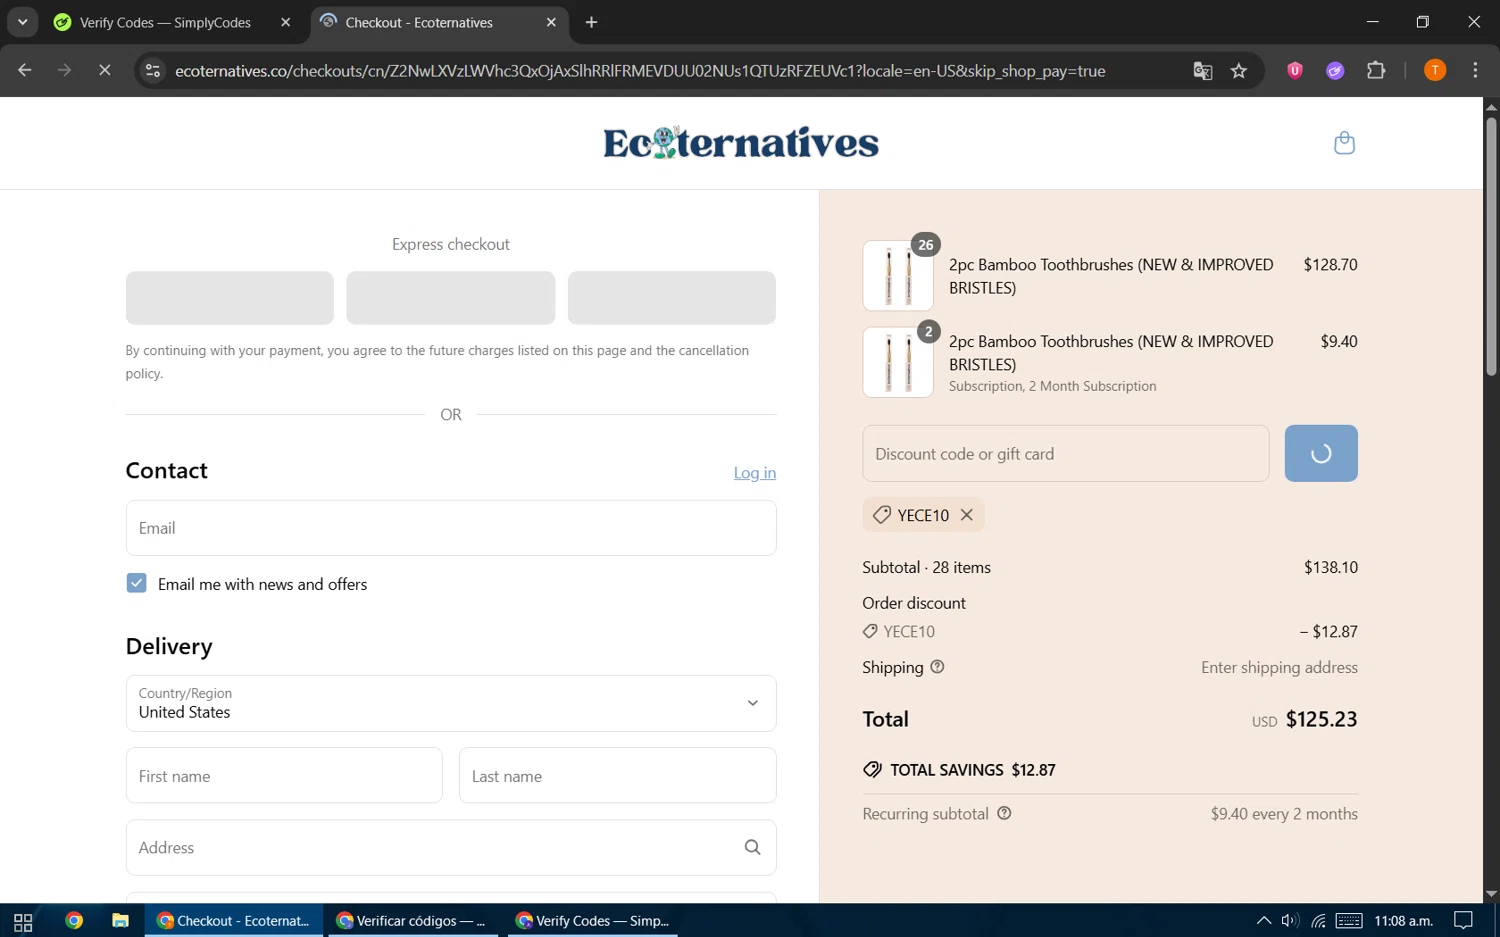This screenshot has height=937, width=1500.
Task: Show hidden system tray icons
Action: 1264,921
